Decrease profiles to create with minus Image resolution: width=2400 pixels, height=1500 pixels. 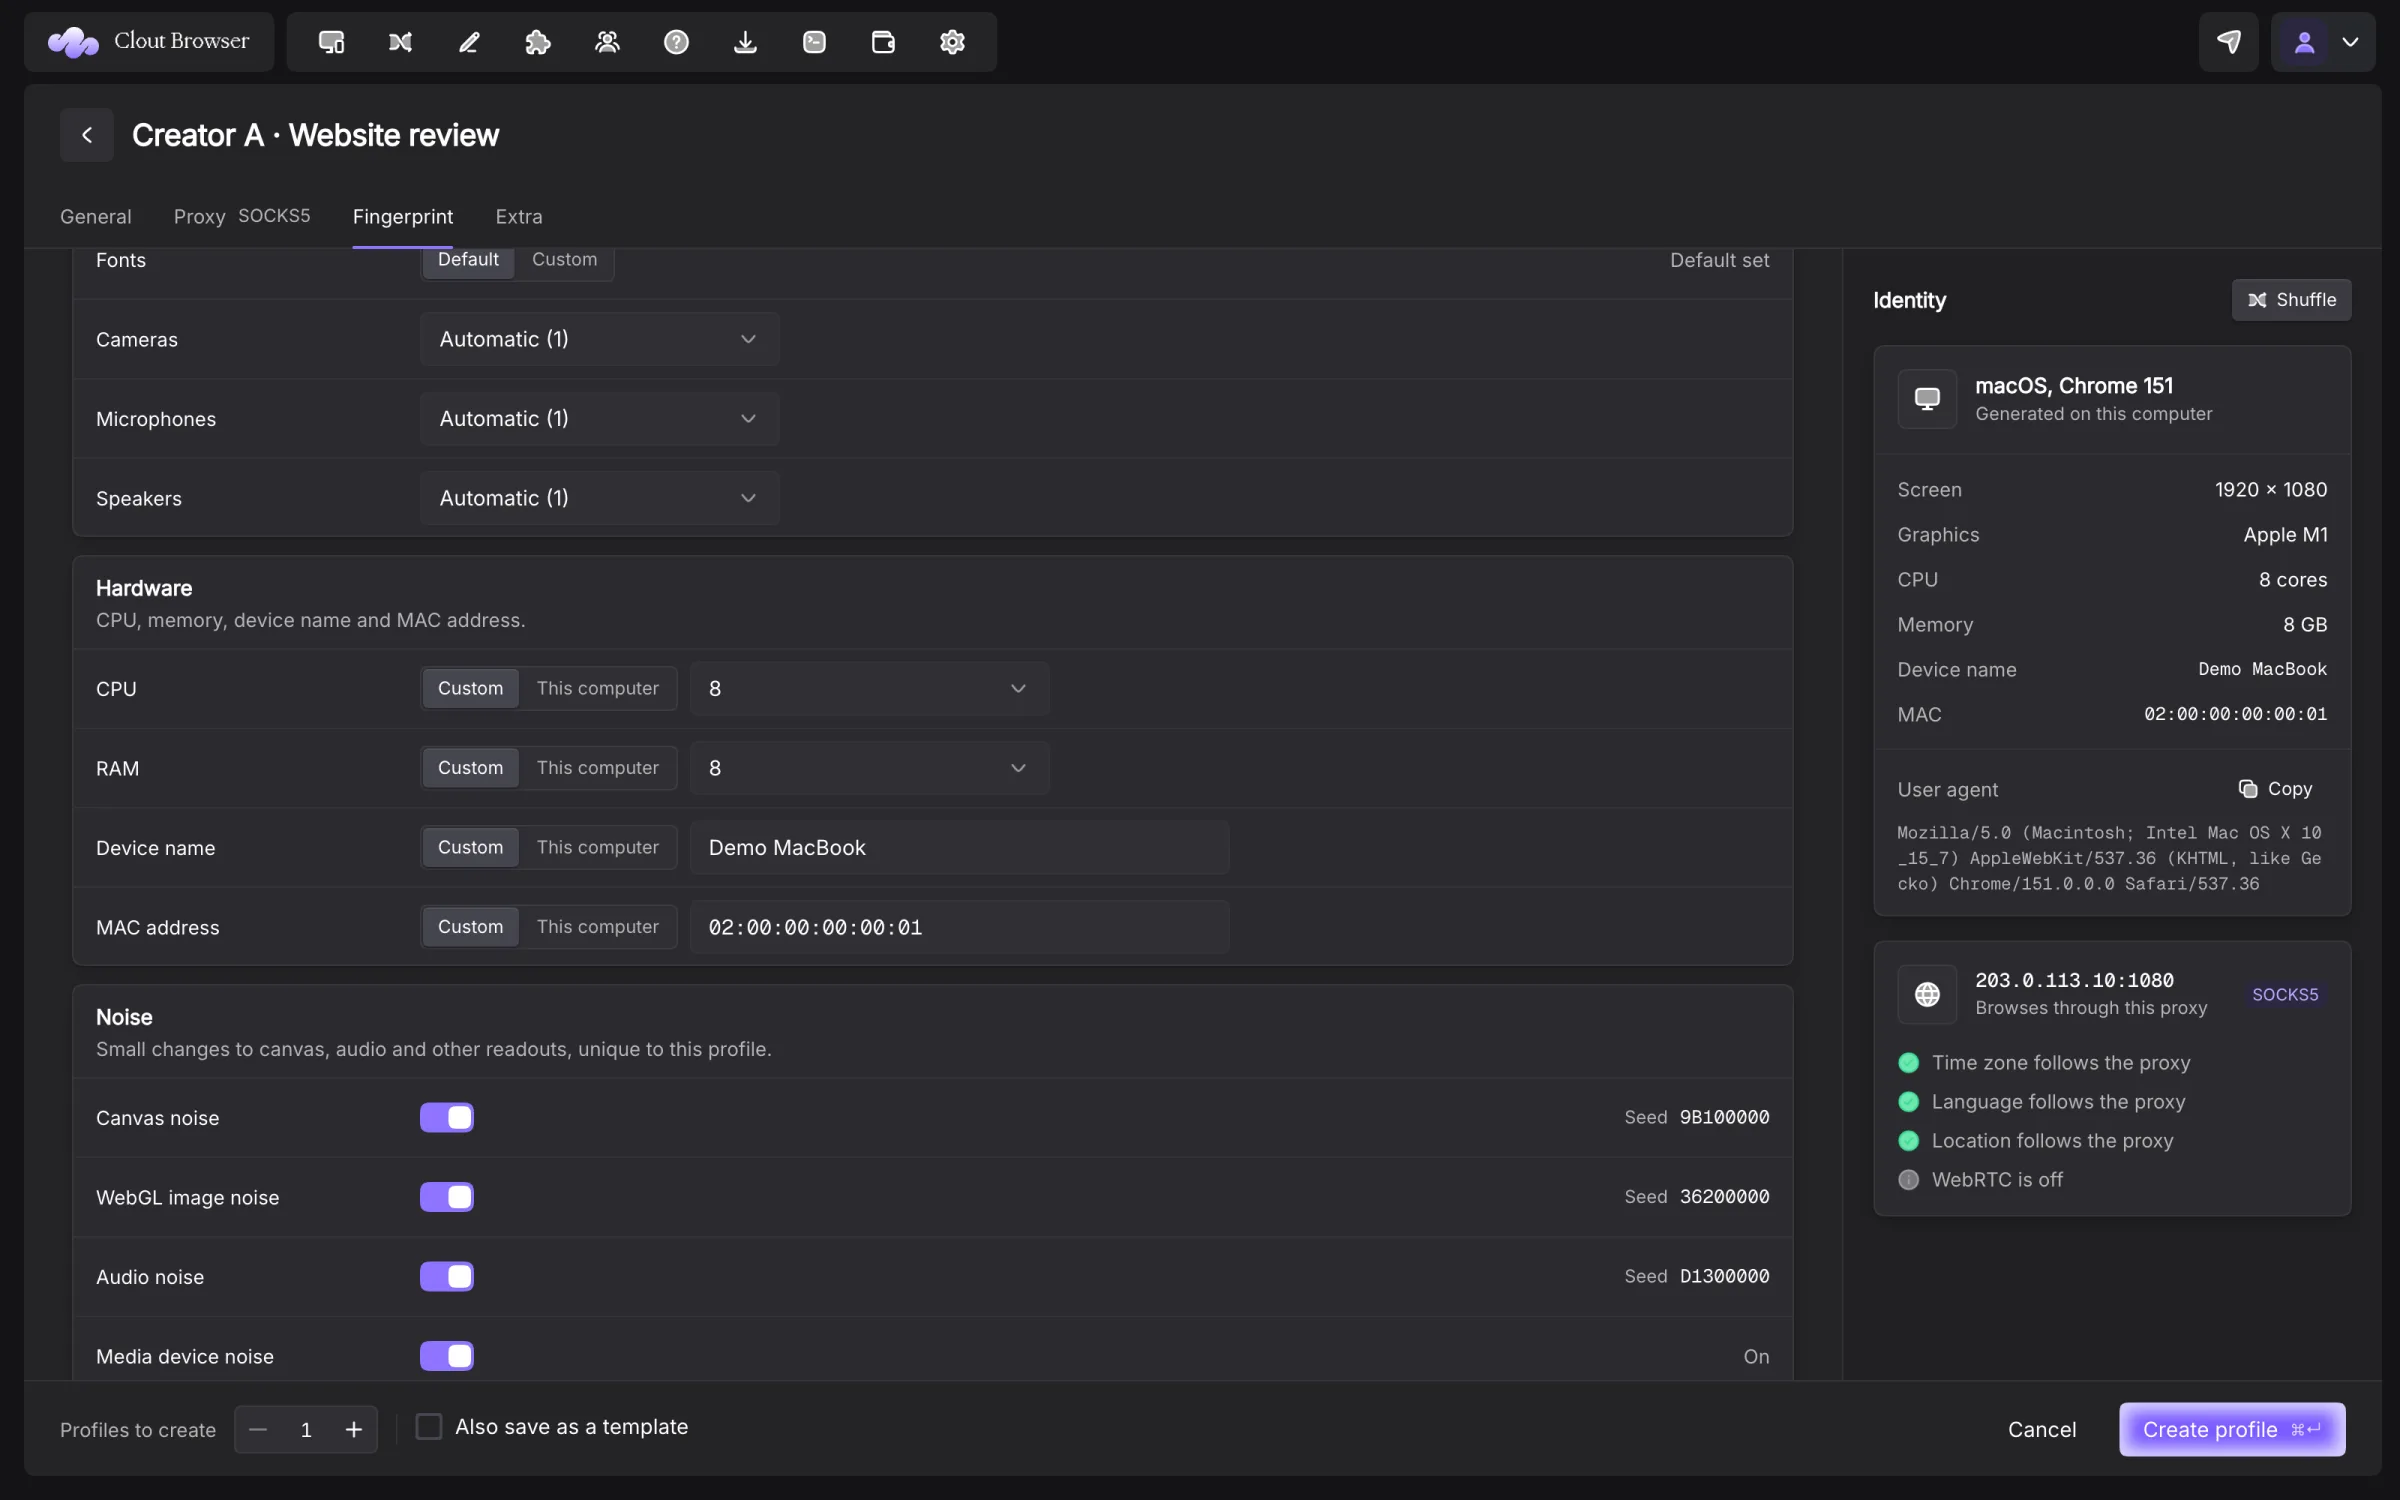[x=258, y=1430]
